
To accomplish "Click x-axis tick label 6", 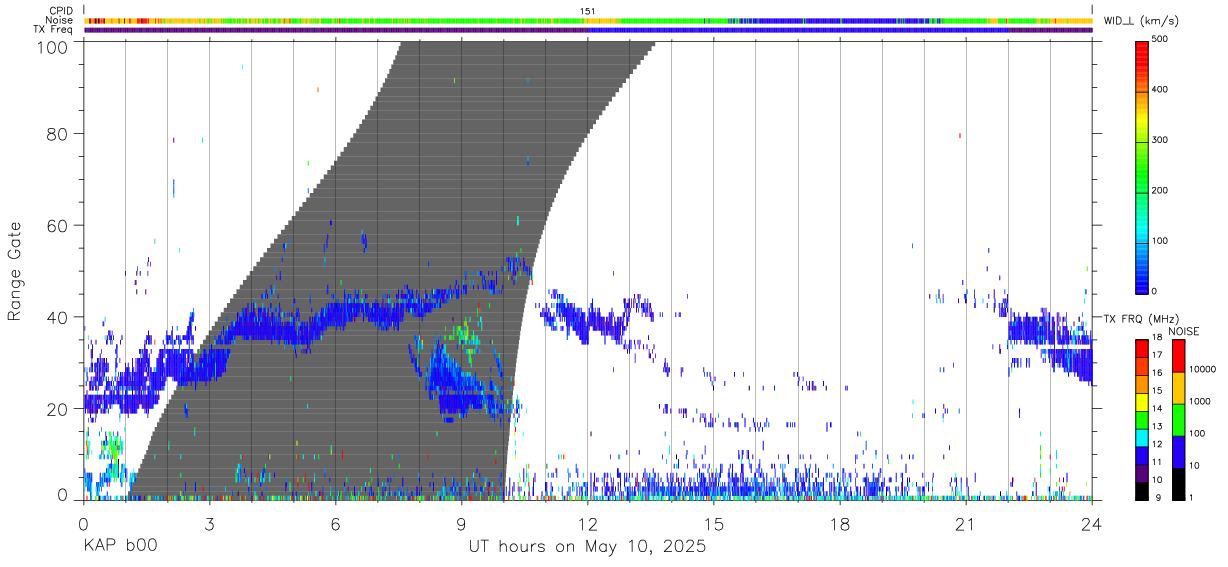I will 335,523.
